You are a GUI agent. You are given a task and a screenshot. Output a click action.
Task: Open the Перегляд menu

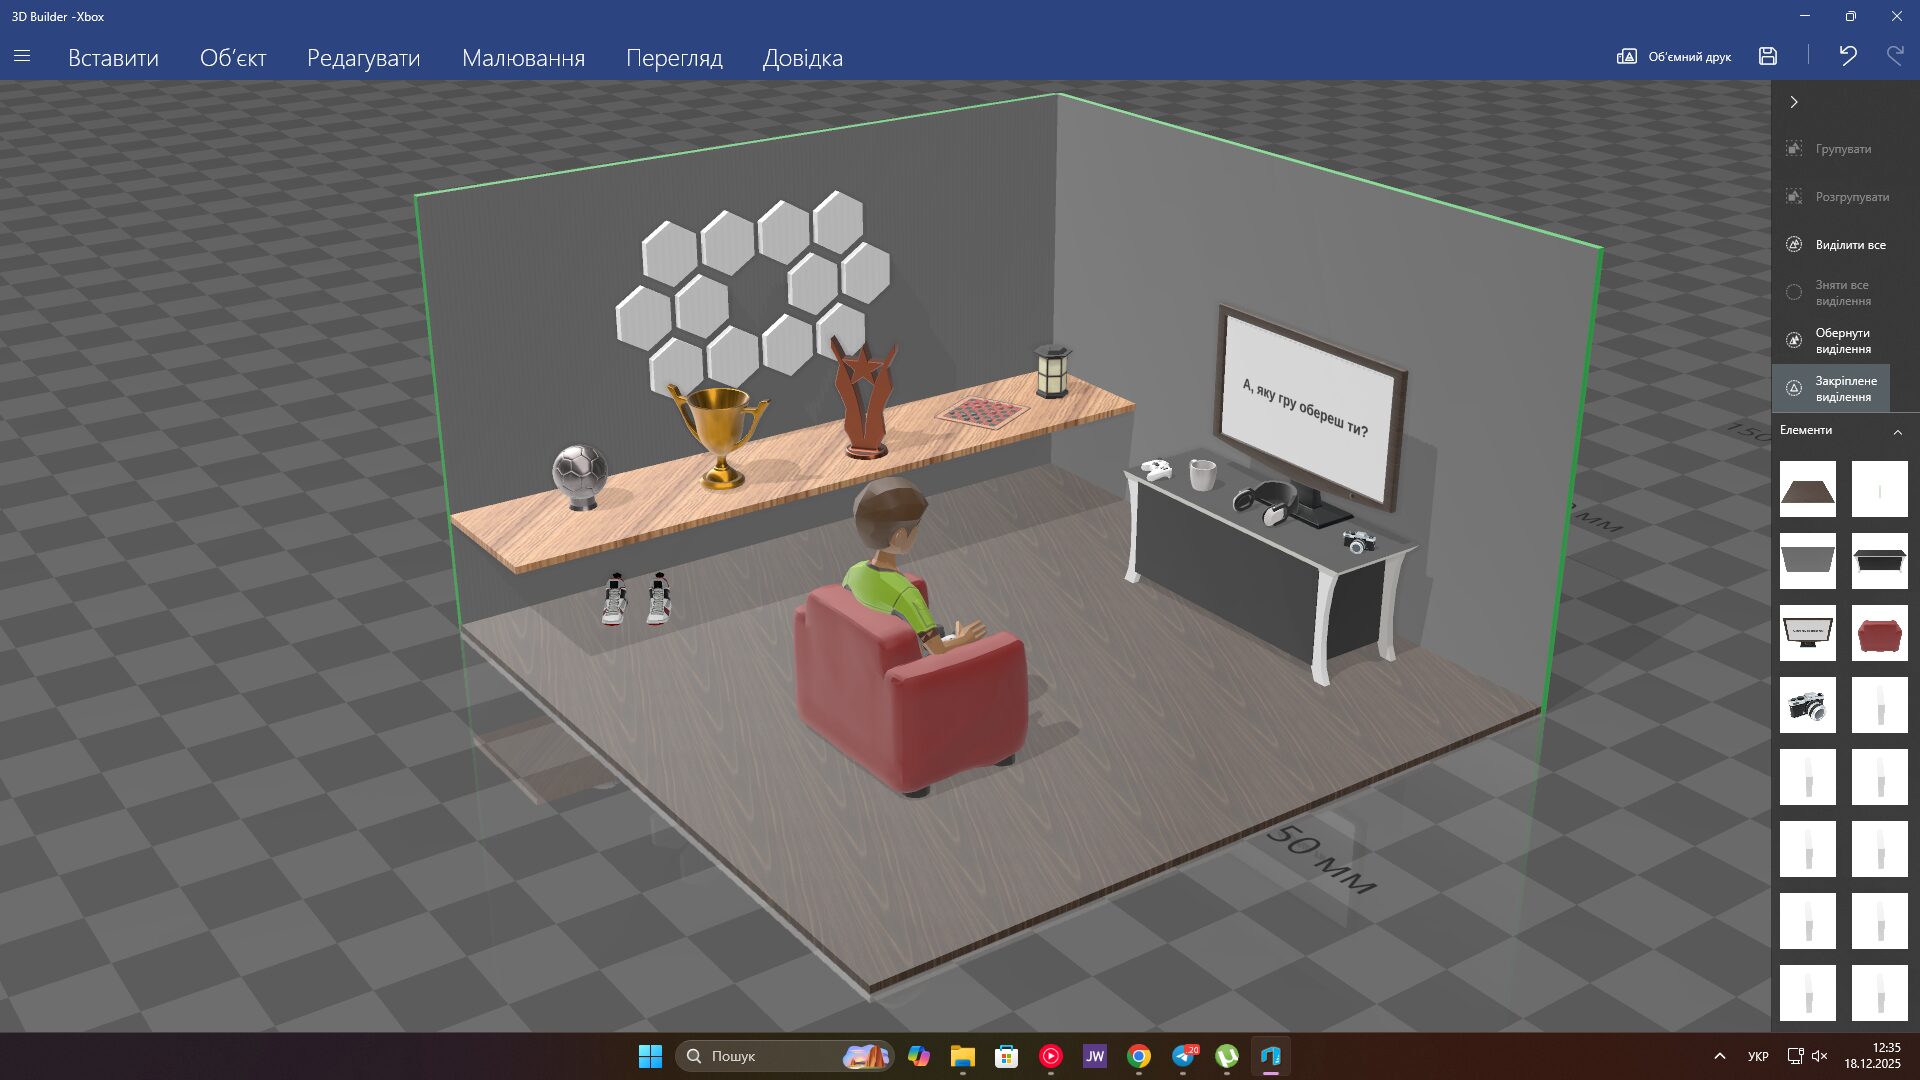click(674, 58)
